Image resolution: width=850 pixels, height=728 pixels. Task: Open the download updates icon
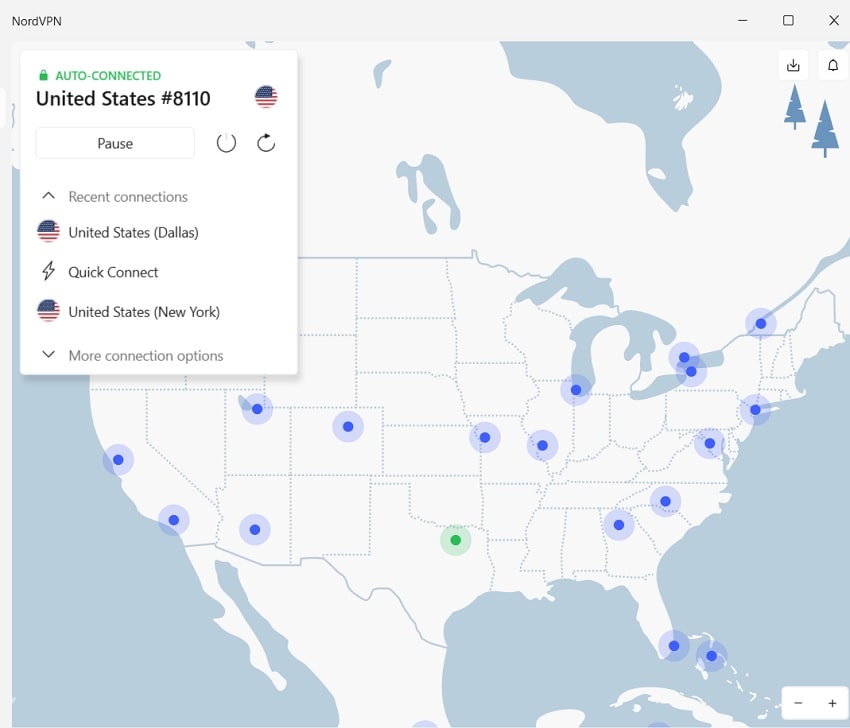tap(793, 65)
